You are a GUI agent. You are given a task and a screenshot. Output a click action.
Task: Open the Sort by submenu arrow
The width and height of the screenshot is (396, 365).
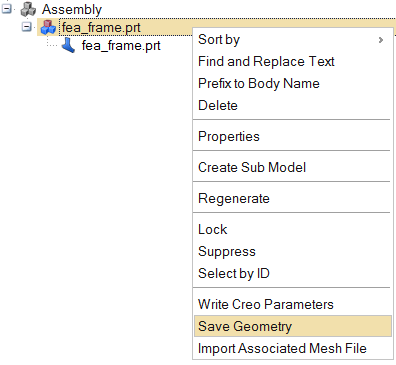click(x=381, y=40)
